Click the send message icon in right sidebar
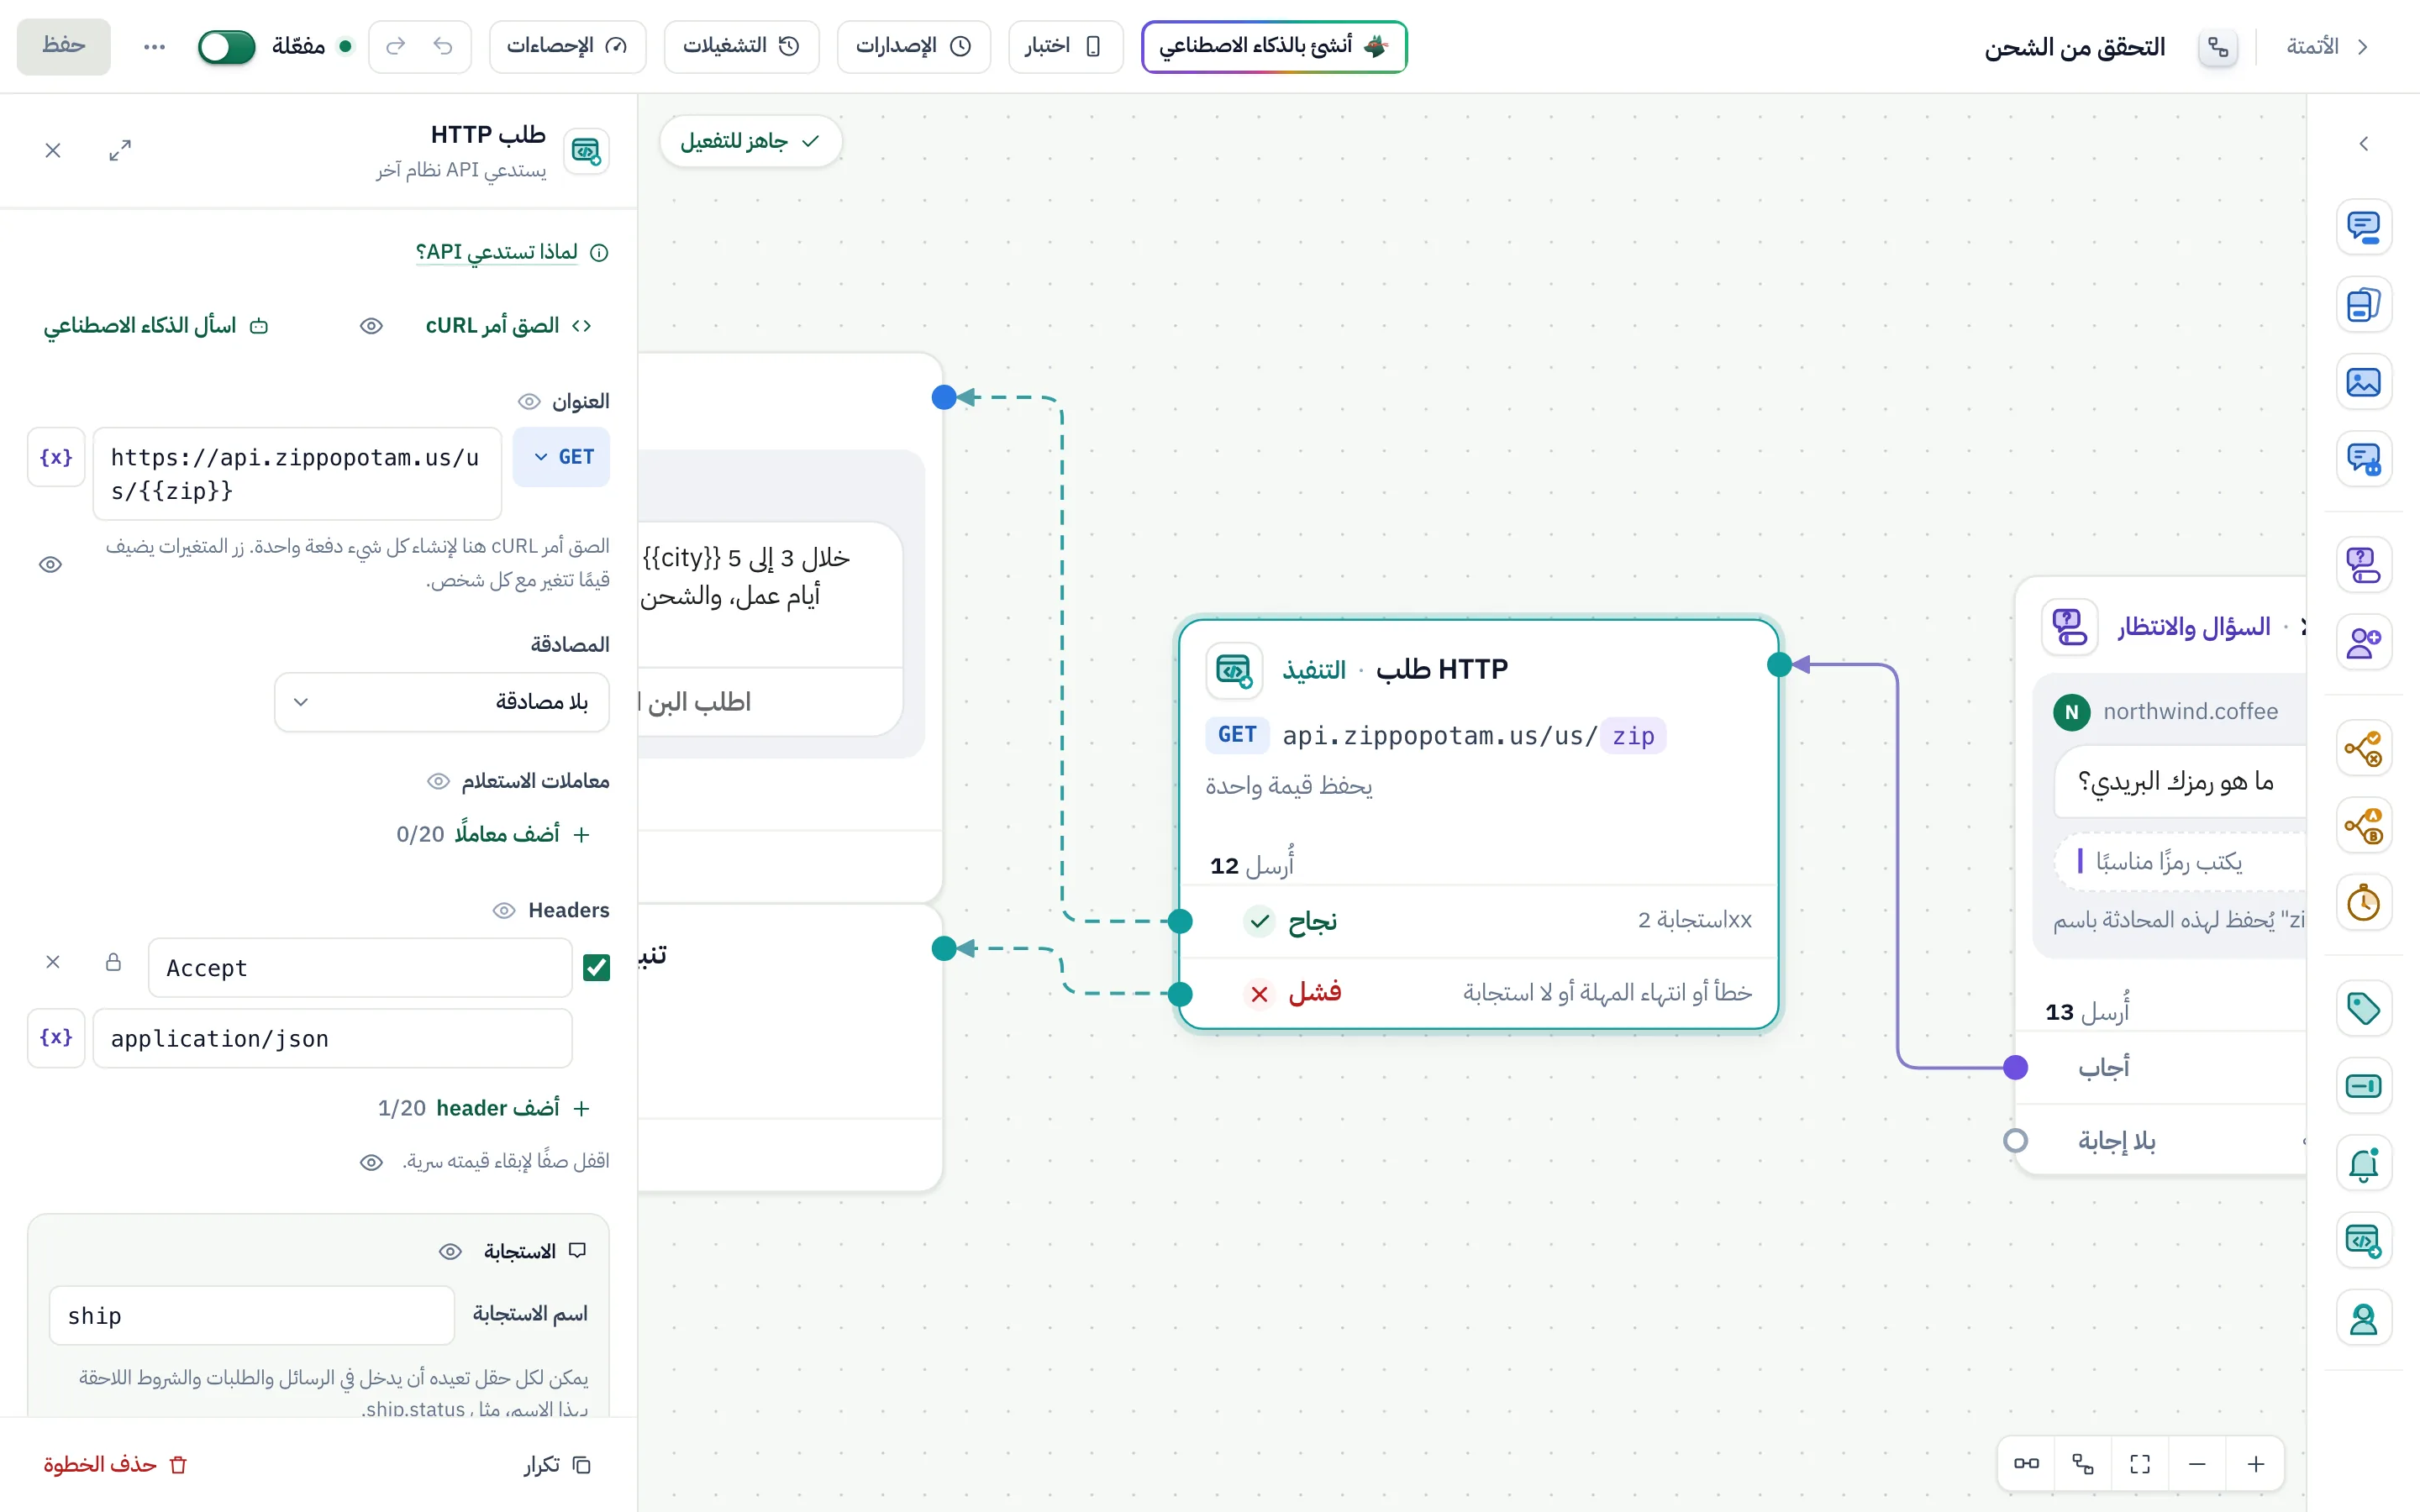This screenshot has width=2420, height=1512. tap(2363, 227)
